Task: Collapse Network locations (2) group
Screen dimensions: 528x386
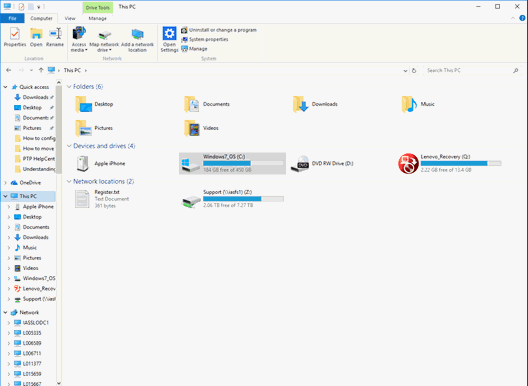Action: click(x=69, y=182)
